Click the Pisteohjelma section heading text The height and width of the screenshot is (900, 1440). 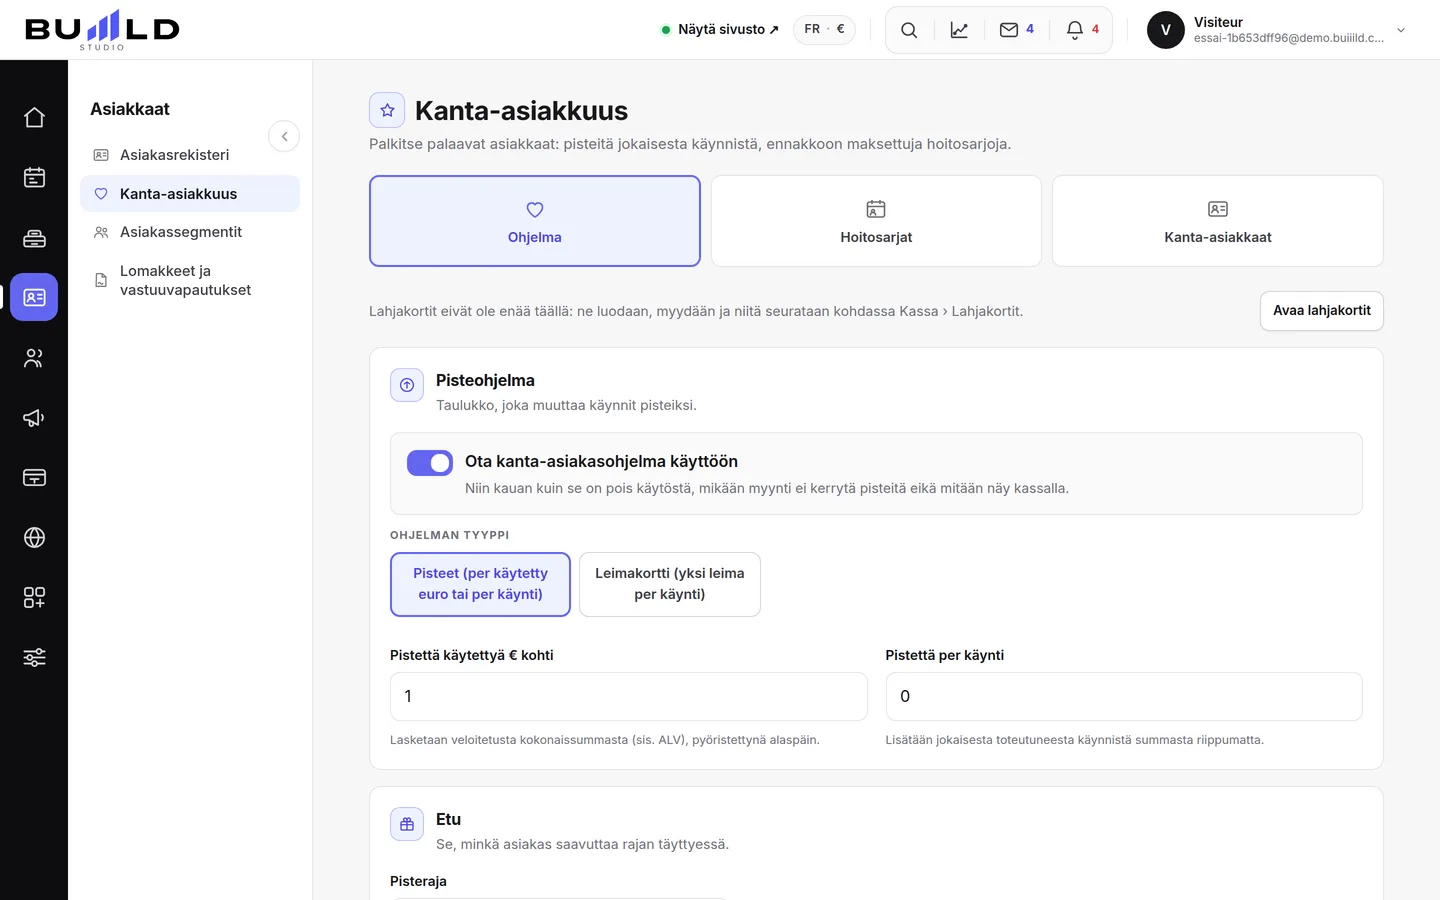[x=485, y=380]
